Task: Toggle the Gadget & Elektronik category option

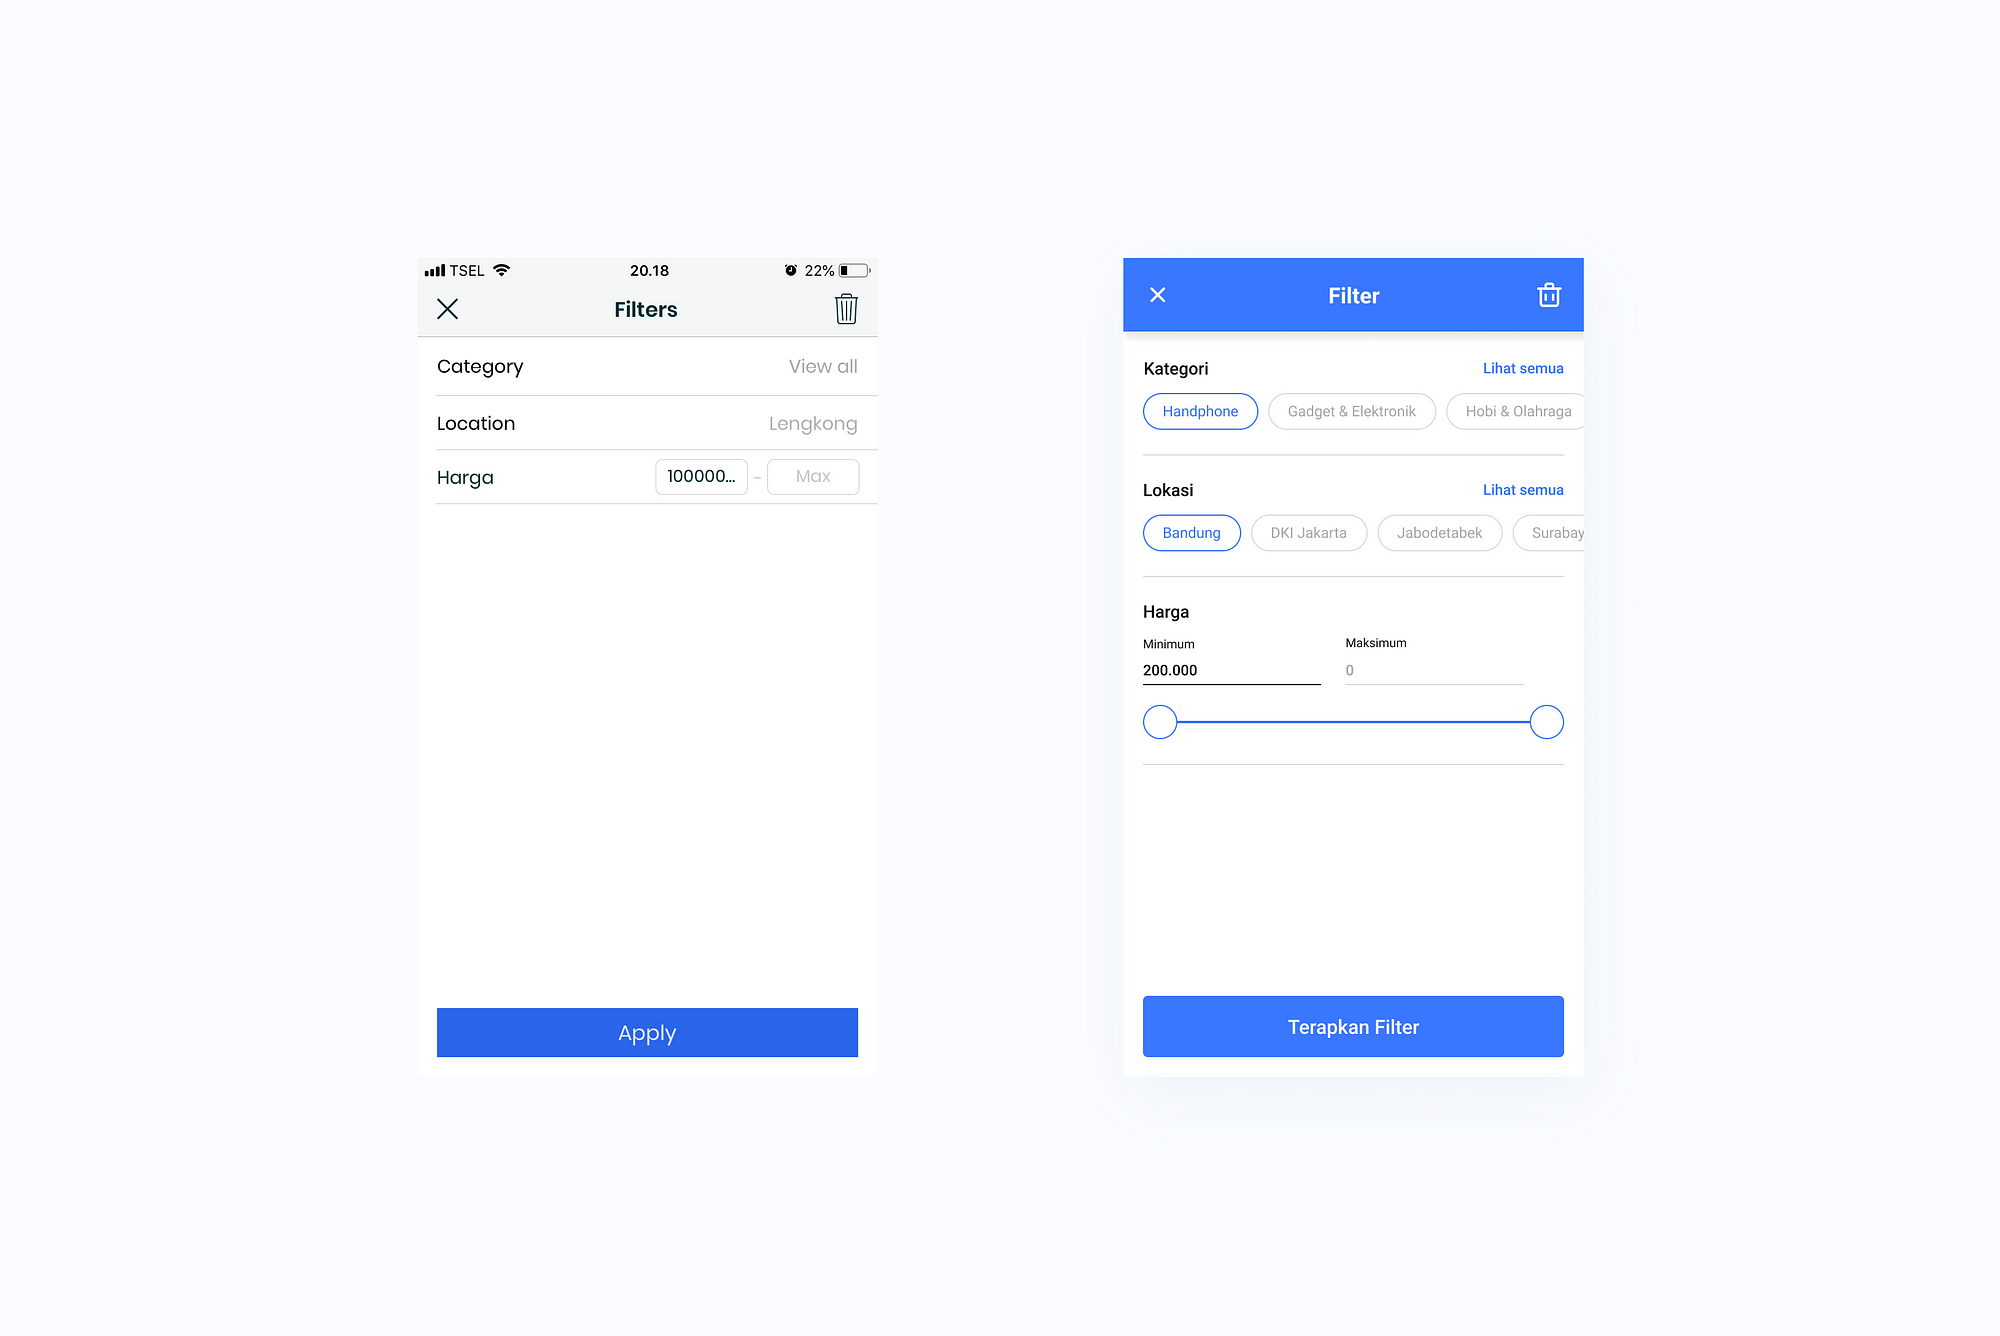Action: click(1349, 412)
